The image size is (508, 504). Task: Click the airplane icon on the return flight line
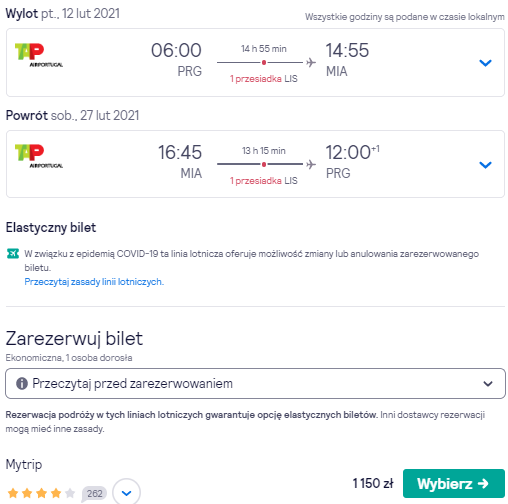tap(311, 164)
